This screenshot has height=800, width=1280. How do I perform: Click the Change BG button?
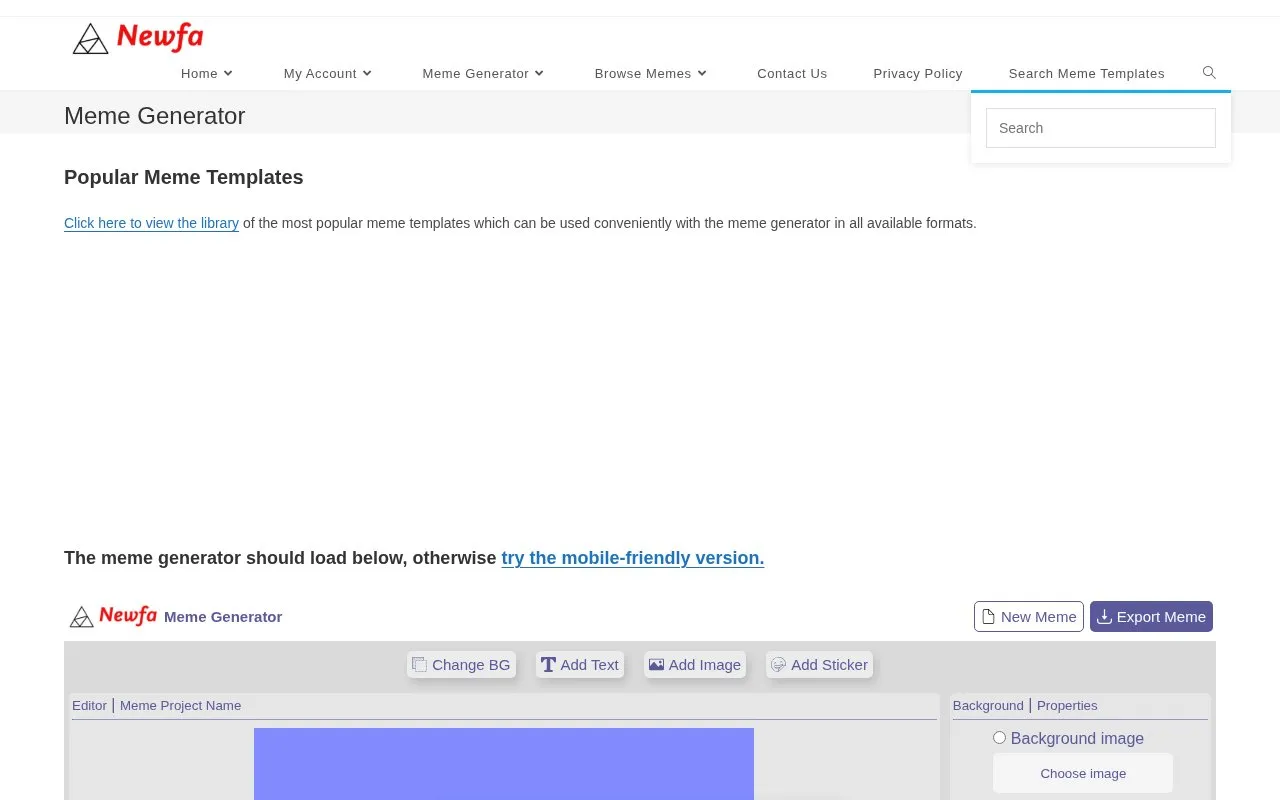(x=461, y=665)
